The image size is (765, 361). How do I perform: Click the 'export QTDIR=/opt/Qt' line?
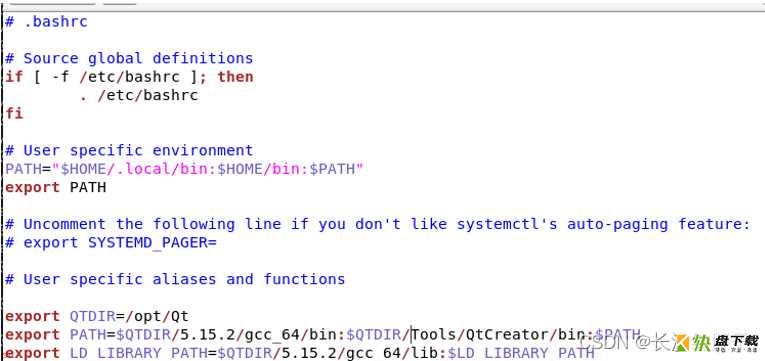97,317
